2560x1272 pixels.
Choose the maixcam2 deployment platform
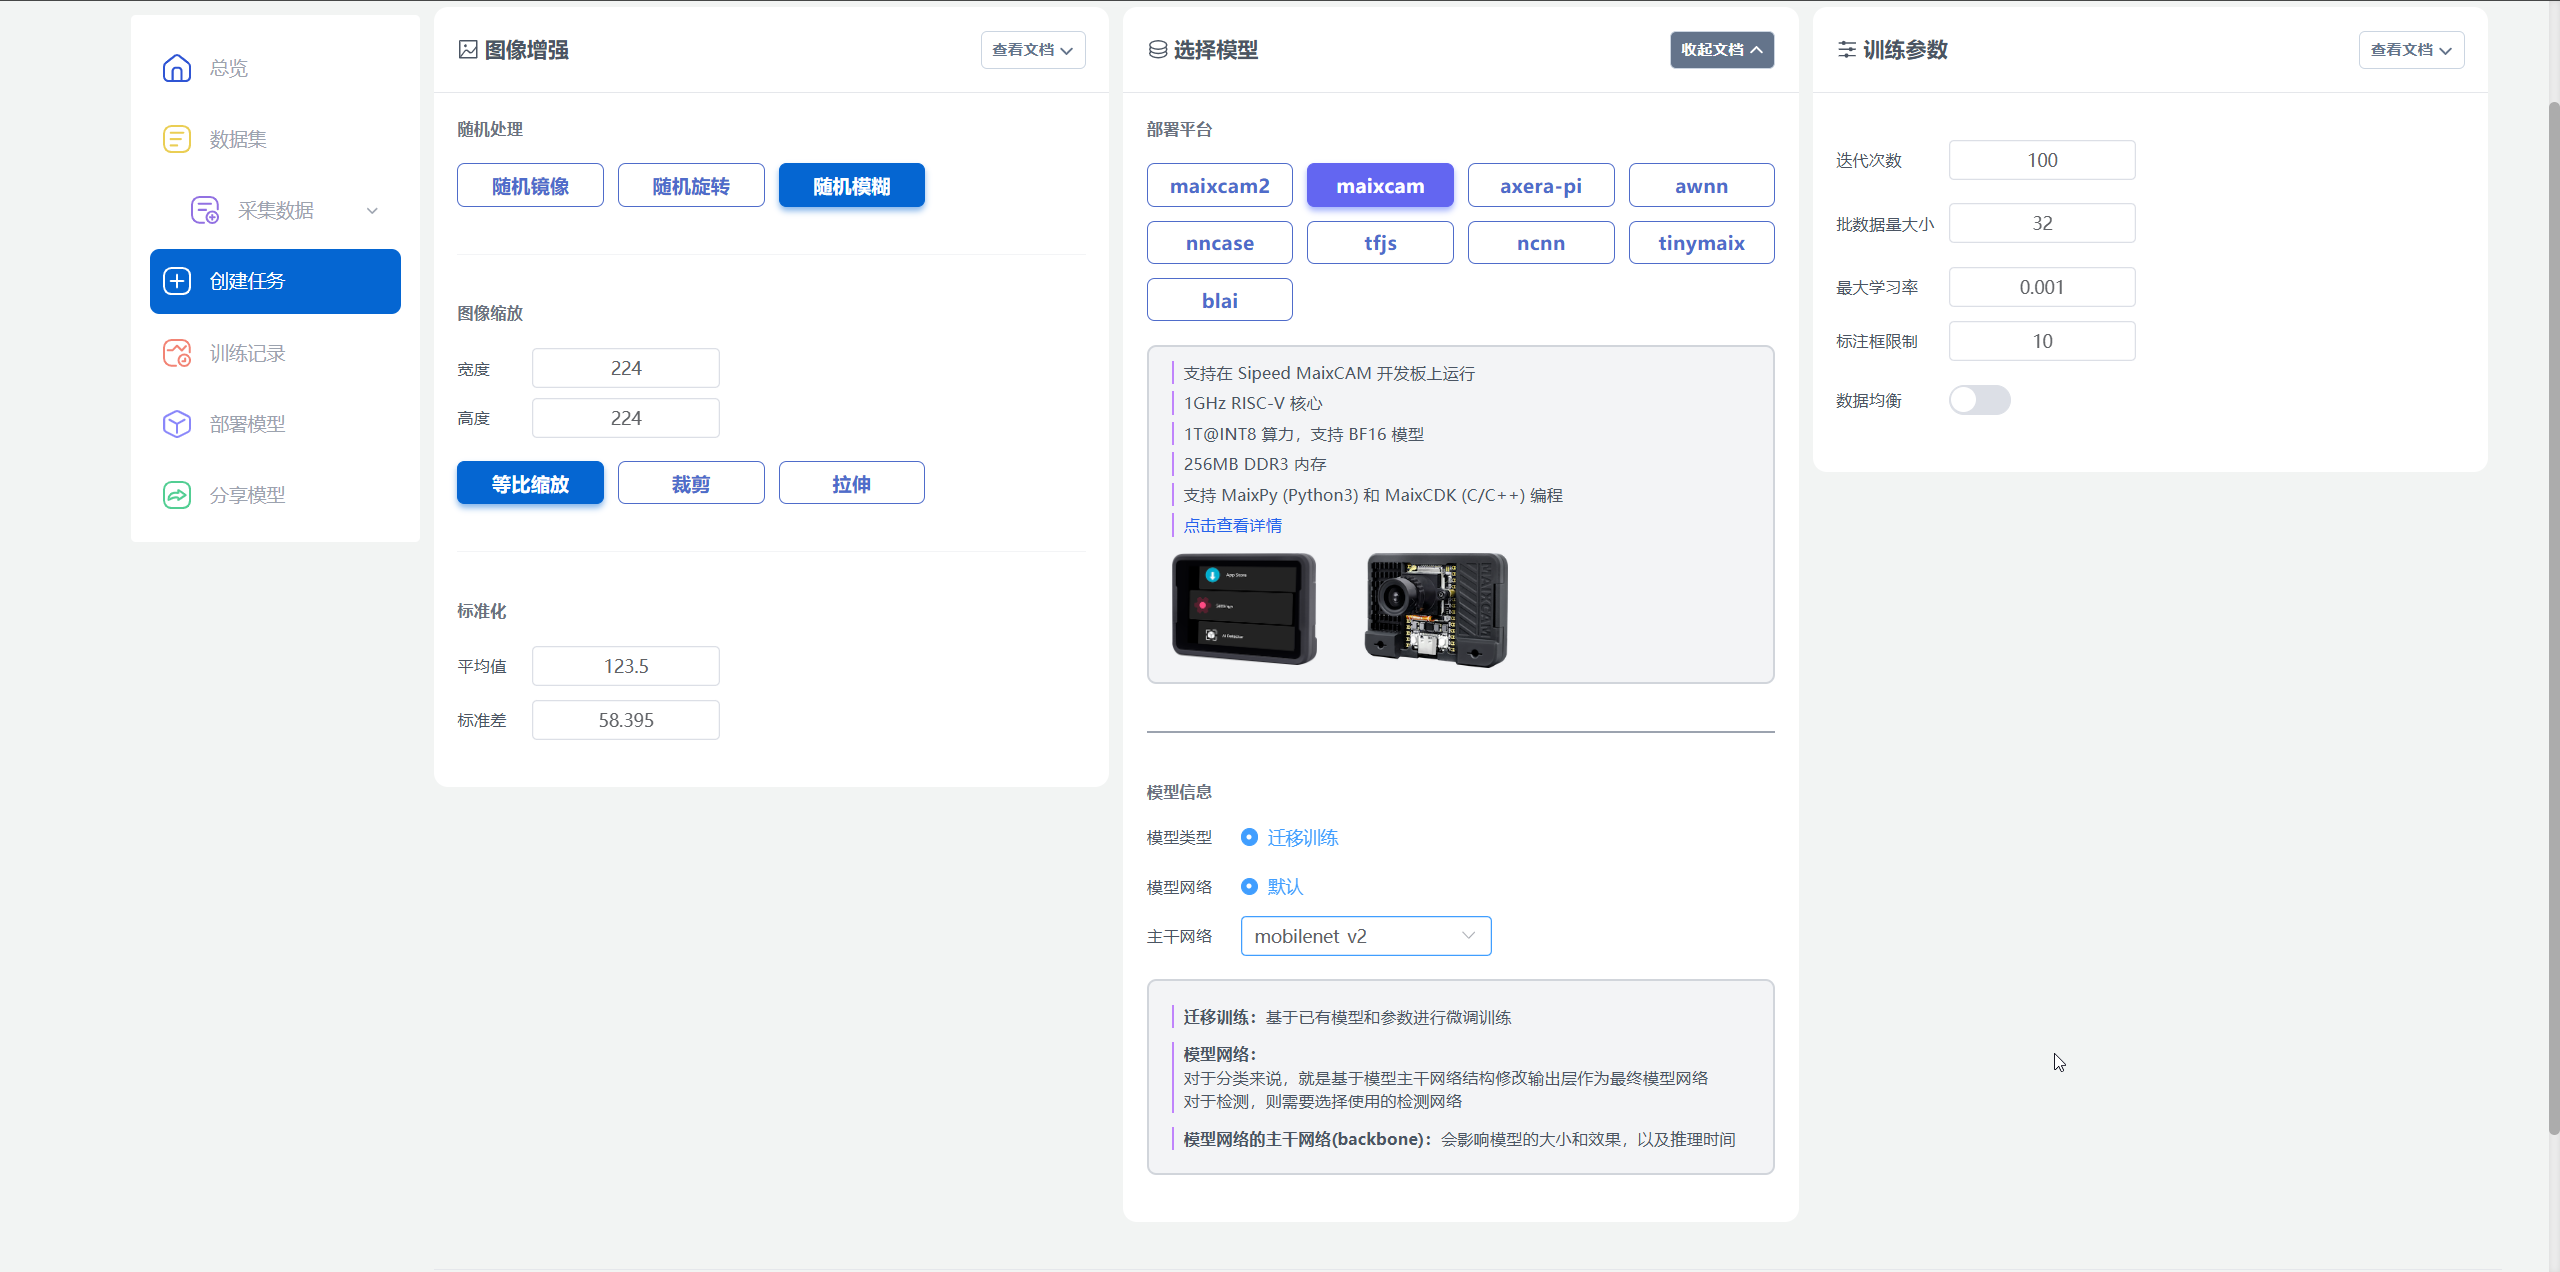coord(1220,185)
